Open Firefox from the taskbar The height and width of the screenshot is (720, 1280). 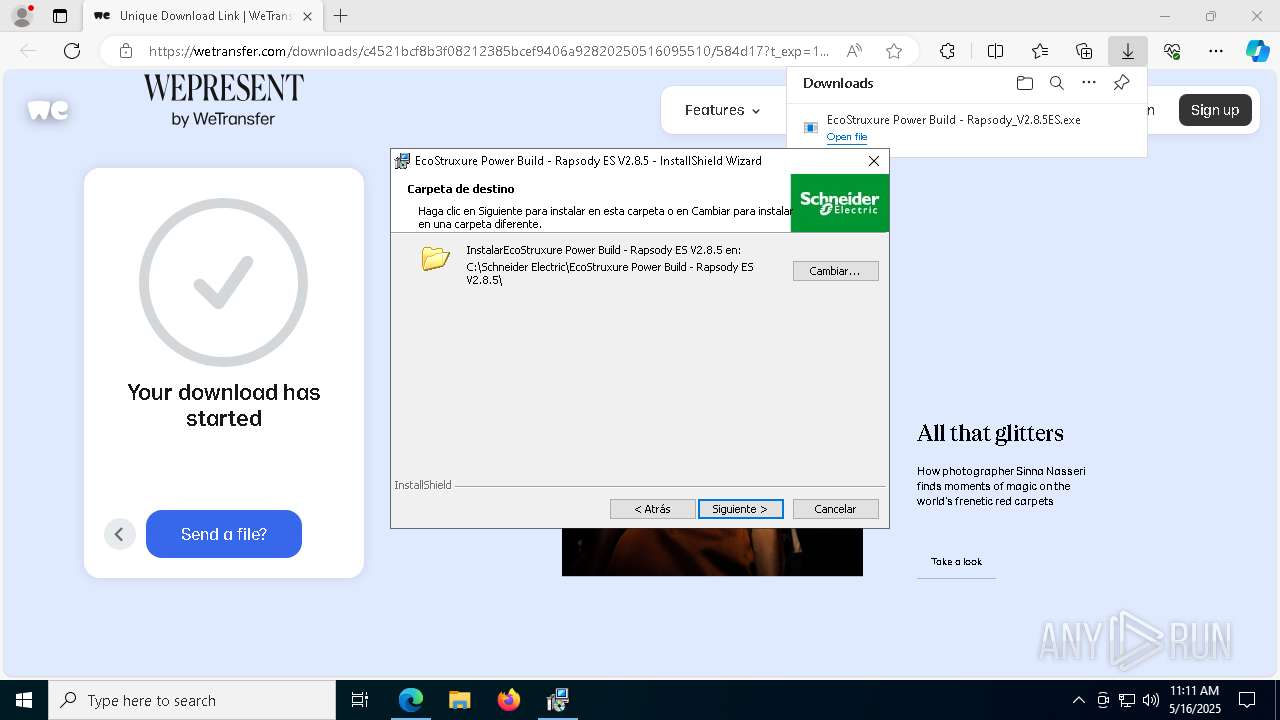509,700
